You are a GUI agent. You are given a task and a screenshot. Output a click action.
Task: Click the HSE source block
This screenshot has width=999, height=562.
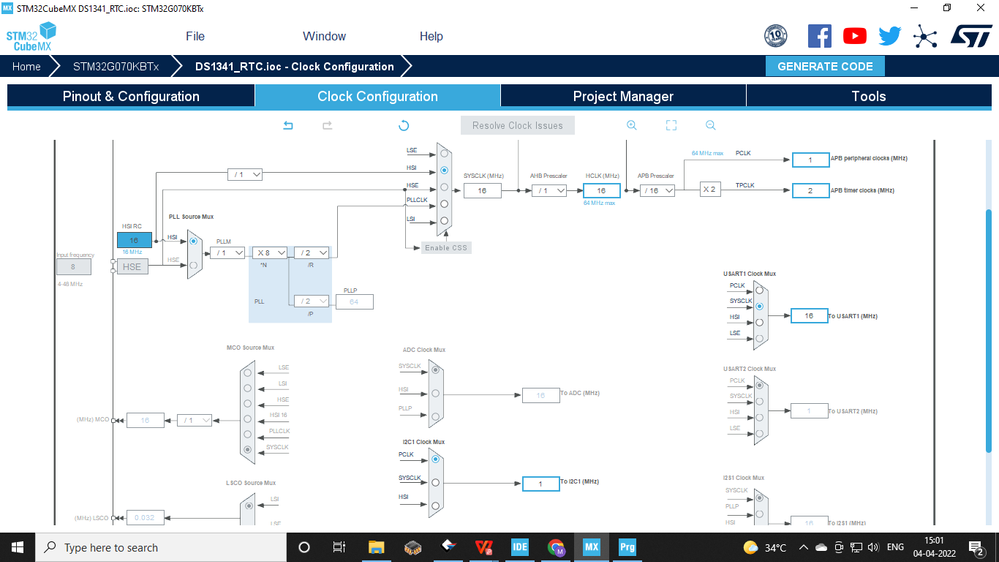132,267
